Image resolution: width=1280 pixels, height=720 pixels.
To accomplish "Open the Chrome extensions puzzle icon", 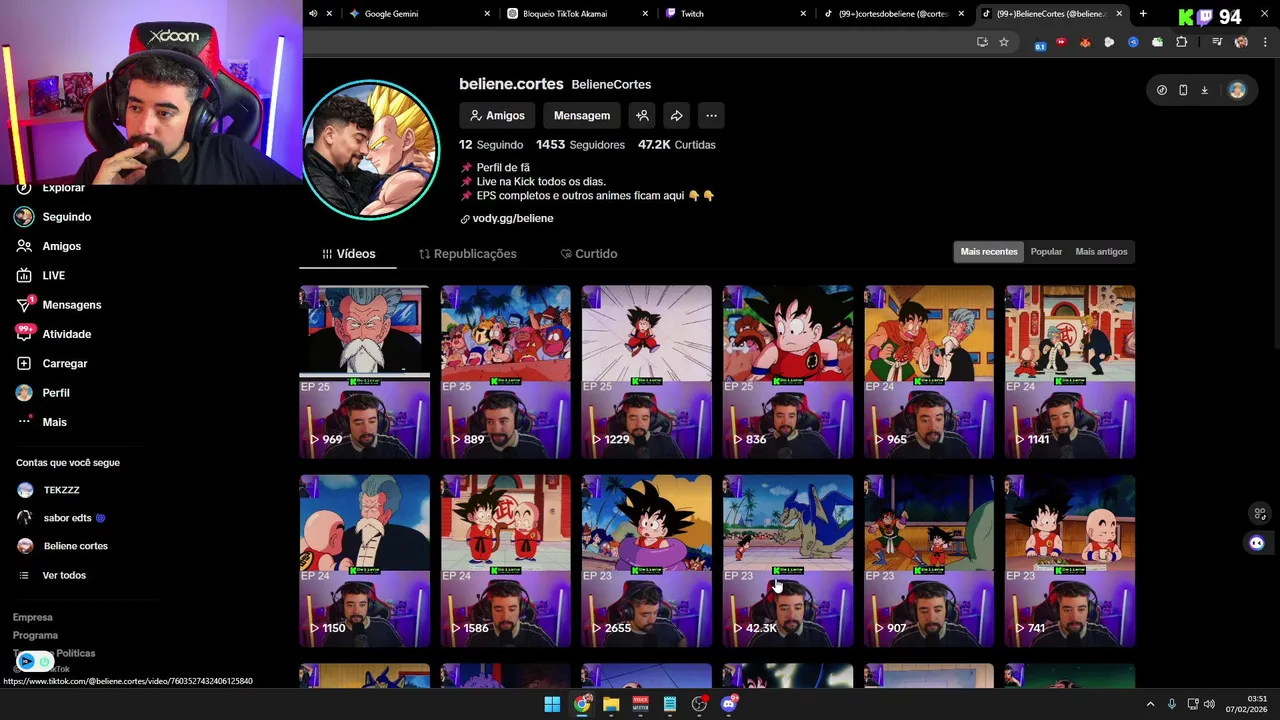I will (x=1181, y=42).
